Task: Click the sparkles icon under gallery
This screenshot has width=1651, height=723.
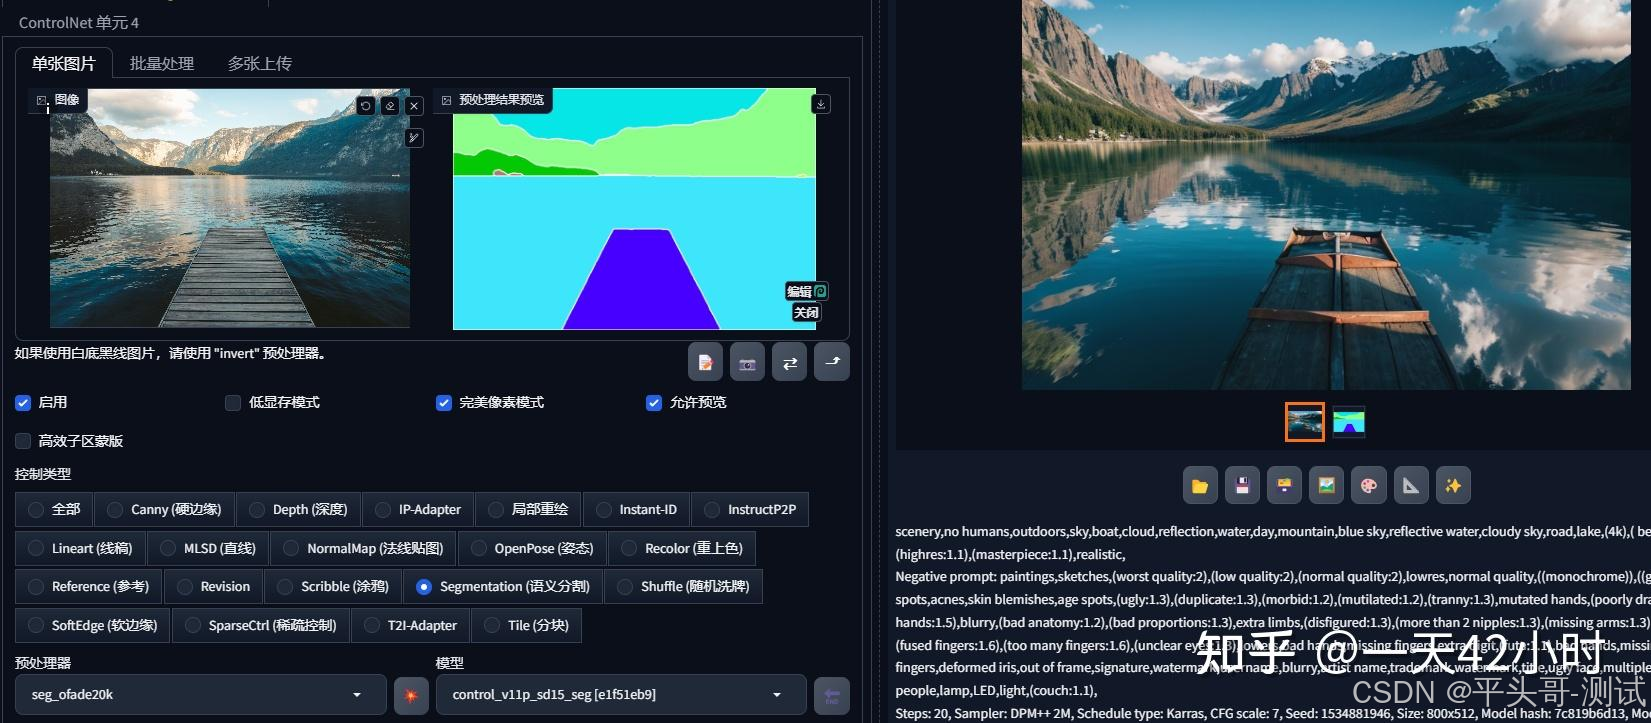Action: (1453, 485)
